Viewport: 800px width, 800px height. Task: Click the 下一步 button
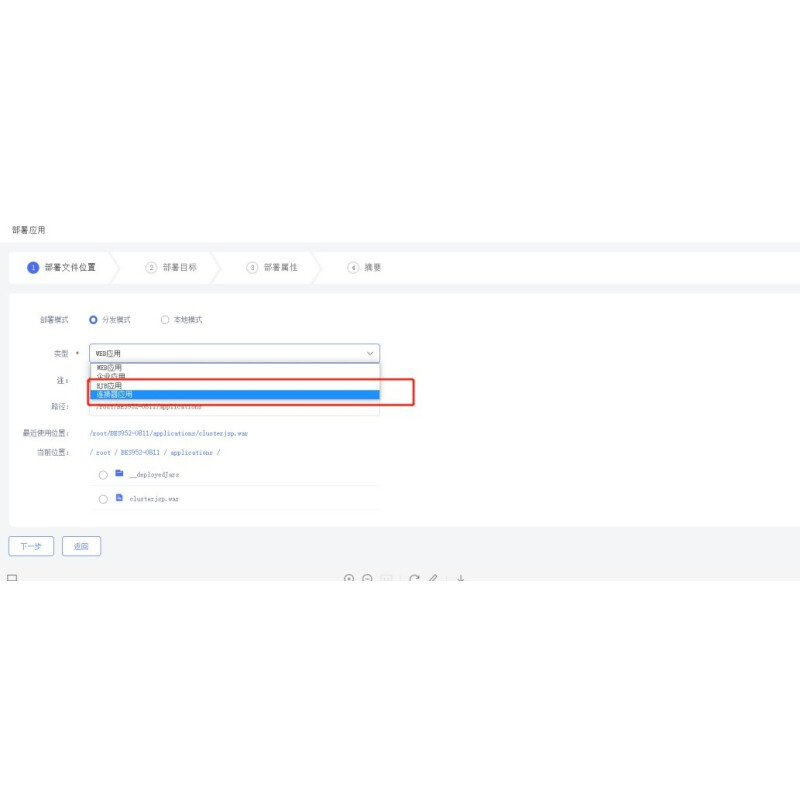coord(31,546)
